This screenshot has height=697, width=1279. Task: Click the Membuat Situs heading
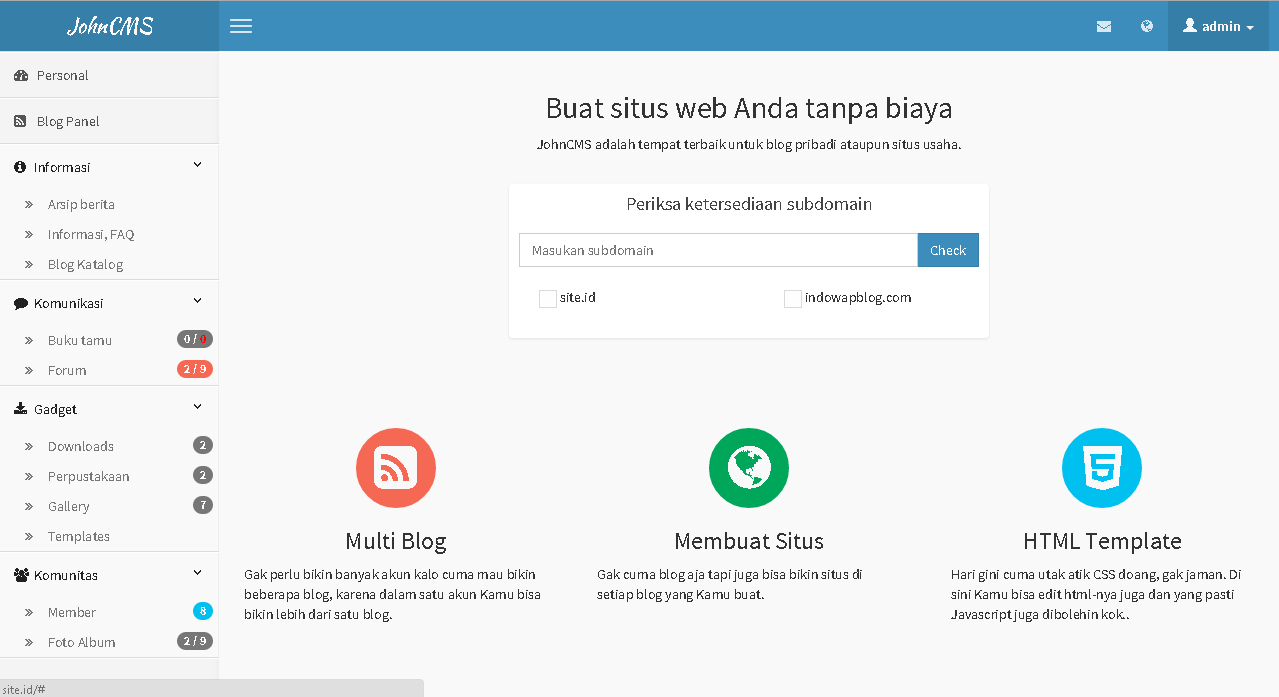coord(749,541)
